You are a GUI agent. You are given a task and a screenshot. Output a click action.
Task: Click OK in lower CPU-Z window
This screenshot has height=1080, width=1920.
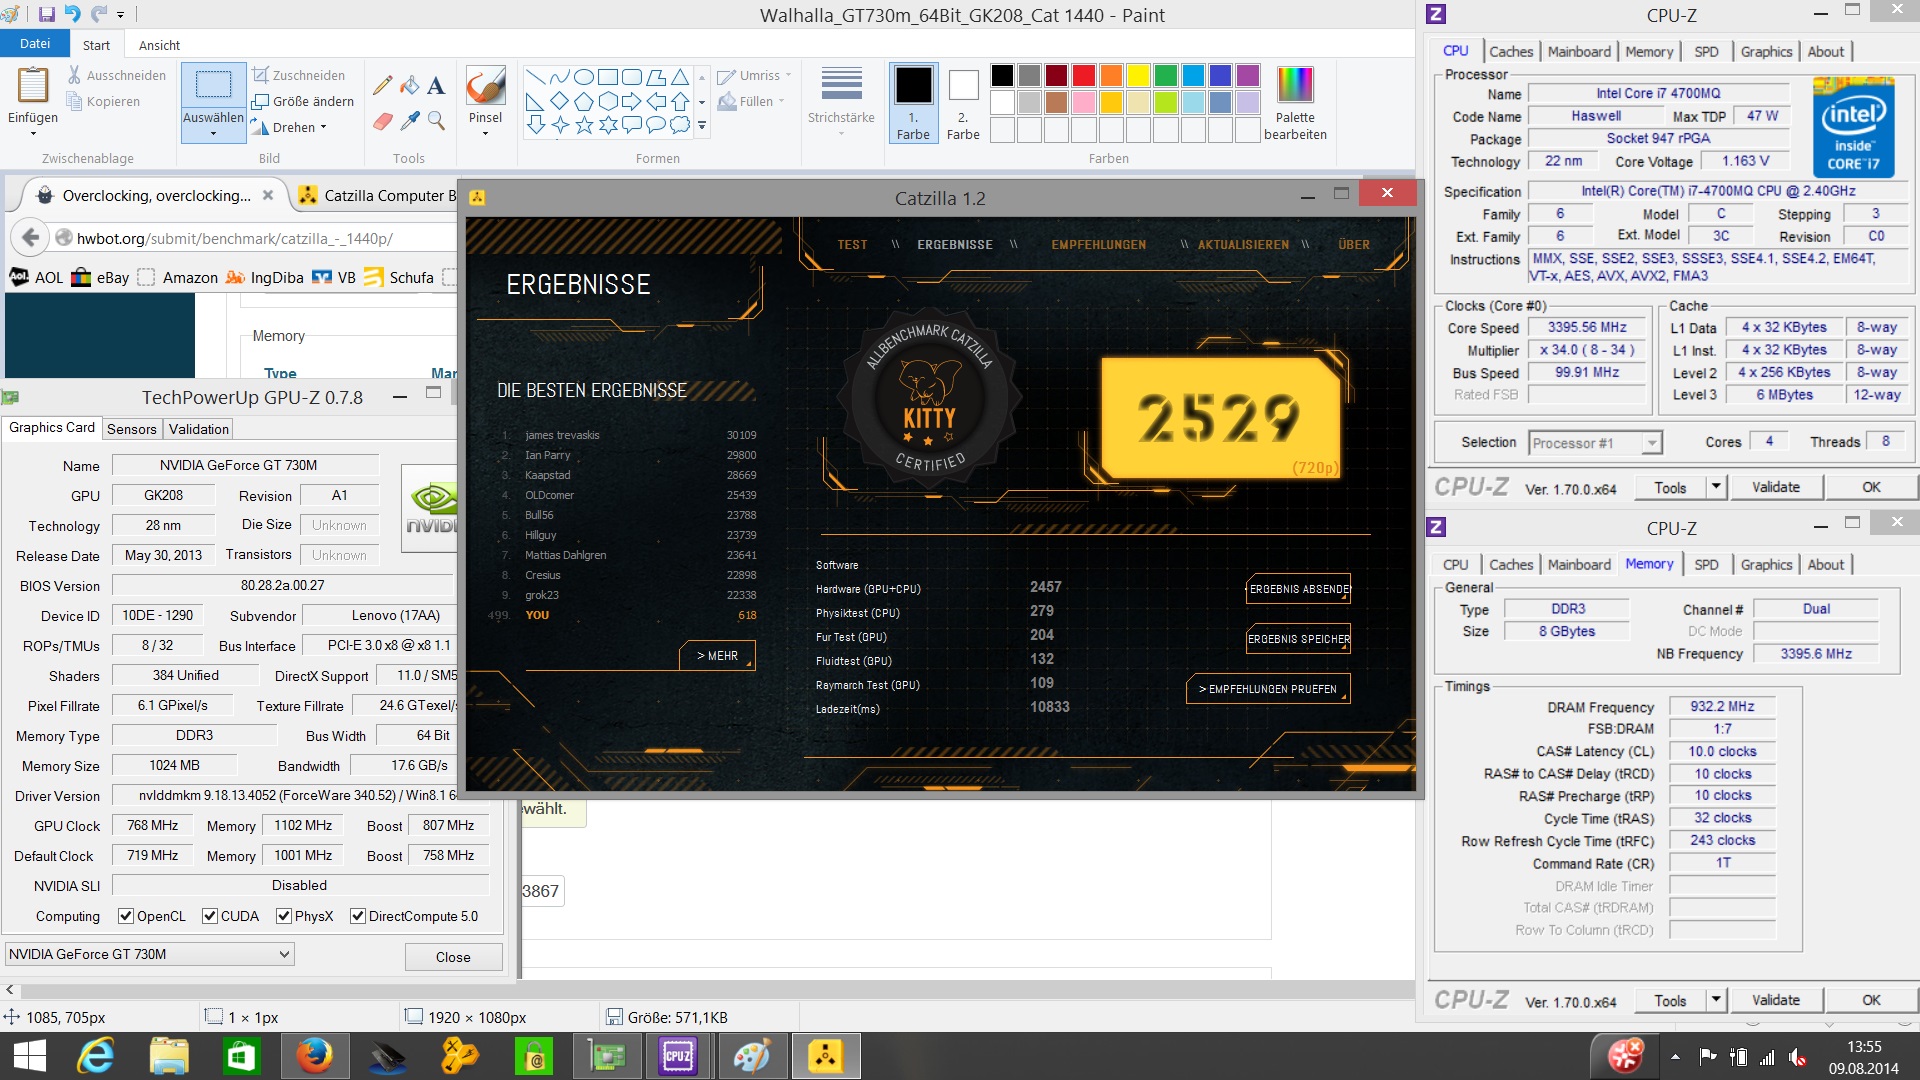(x=1871, y=1000)
